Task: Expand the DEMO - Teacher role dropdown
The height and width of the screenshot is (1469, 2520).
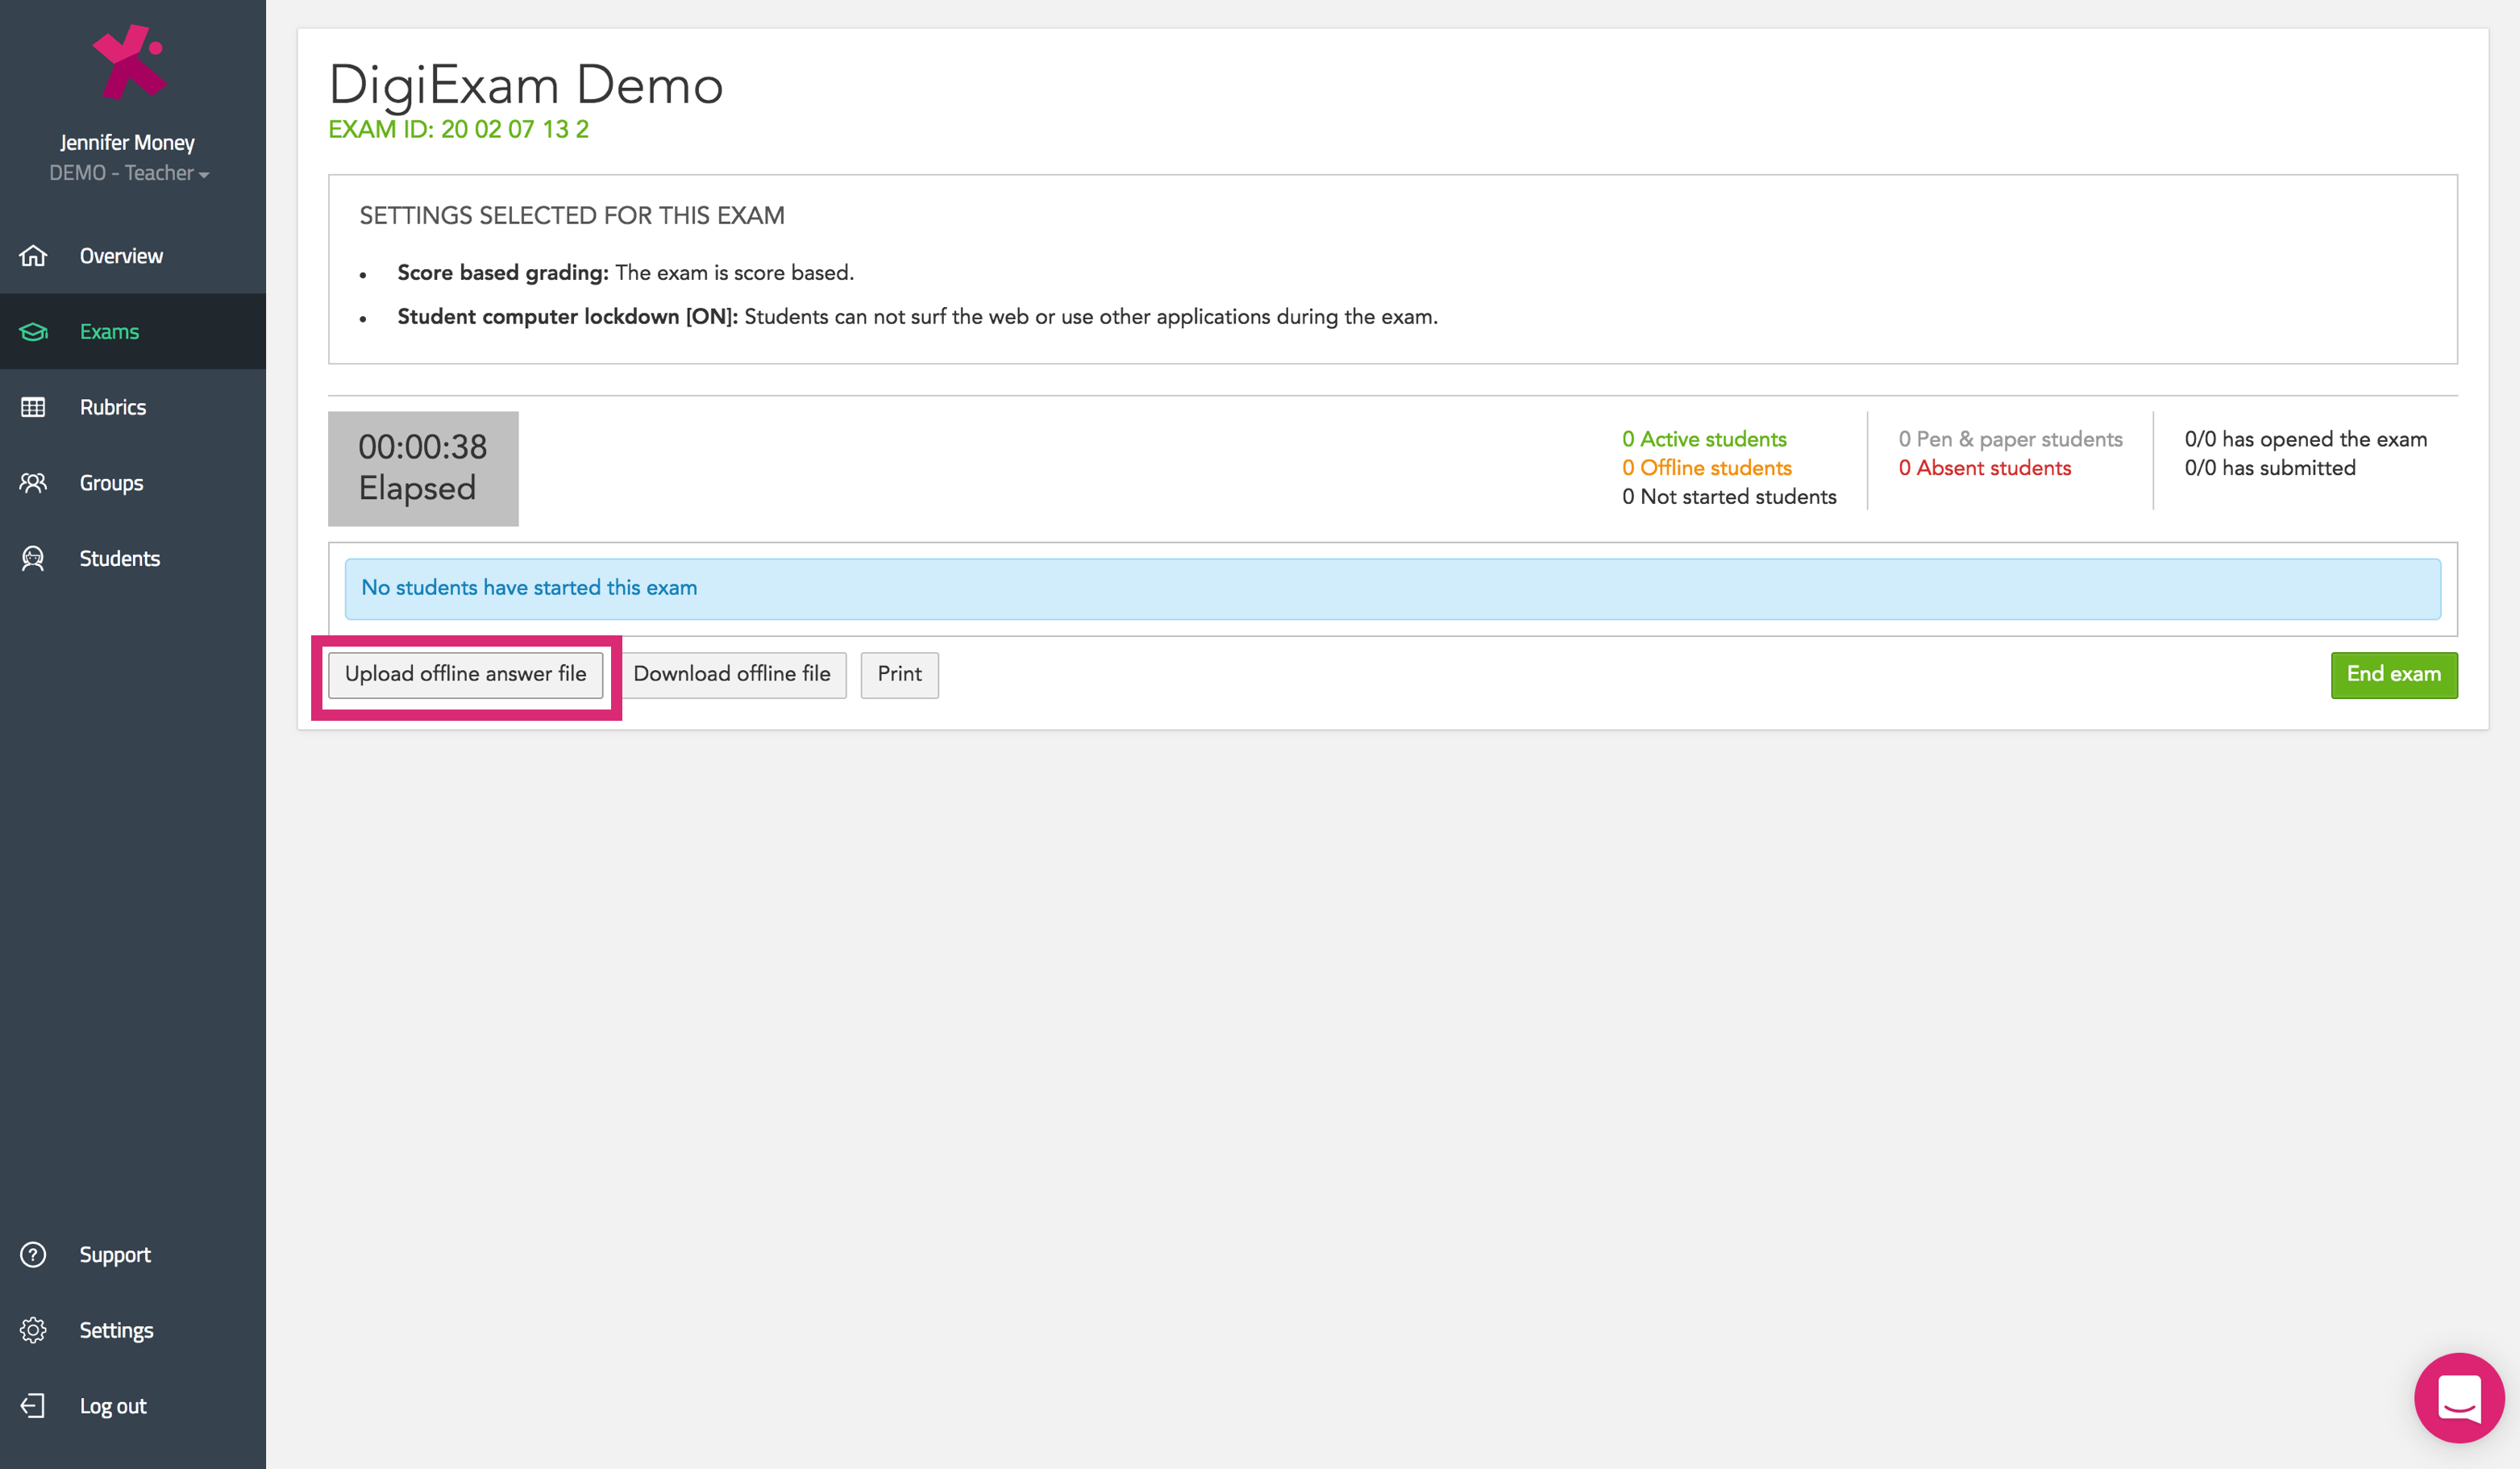Action: click(129, 173)
